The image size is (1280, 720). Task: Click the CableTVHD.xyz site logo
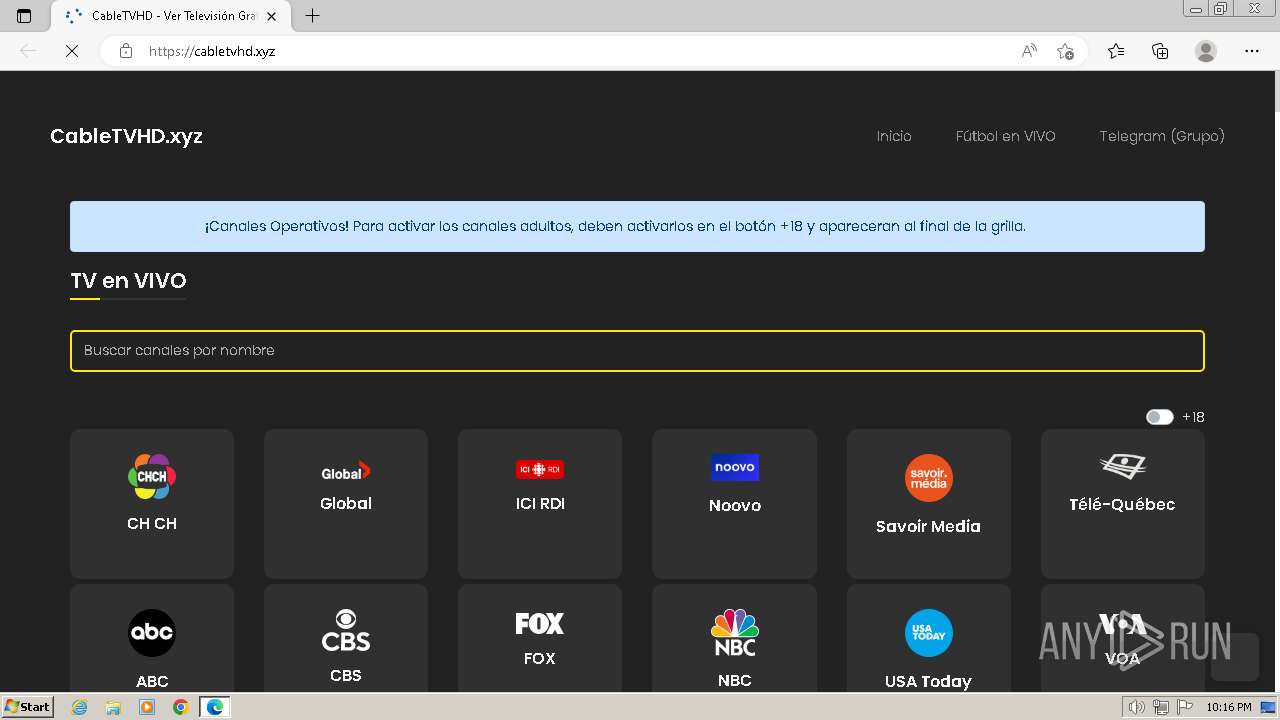pyautogui.click(x=126, y=136)
